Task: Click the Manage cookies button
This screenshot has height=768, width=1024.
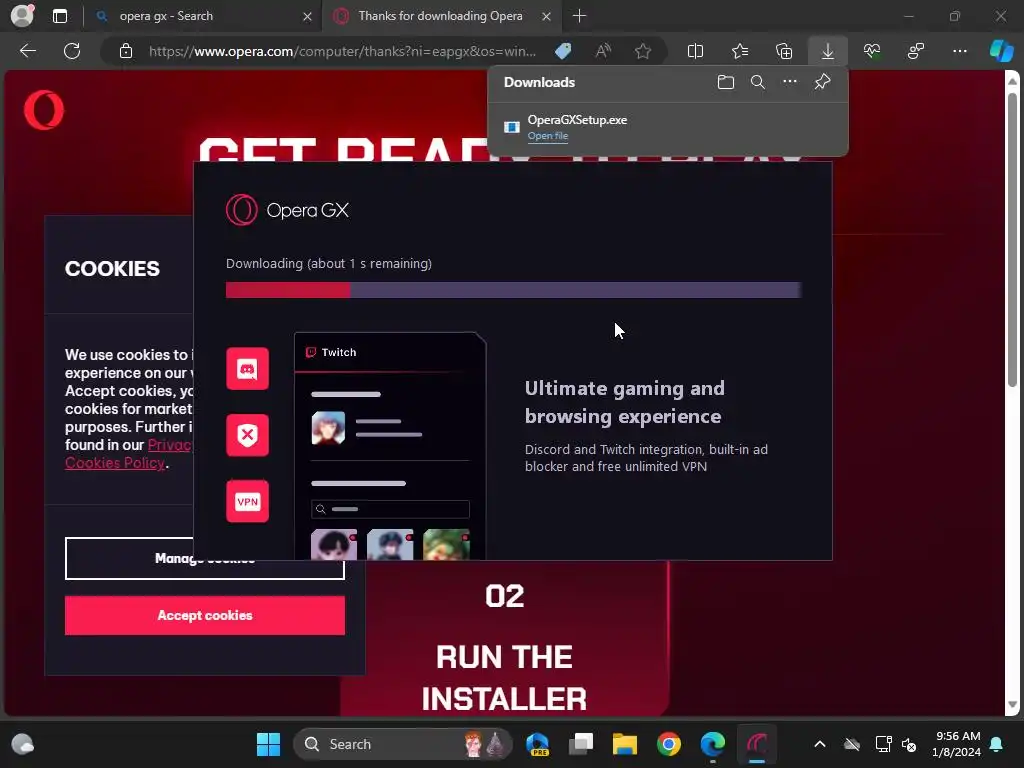Action: (x=205, y=558)
